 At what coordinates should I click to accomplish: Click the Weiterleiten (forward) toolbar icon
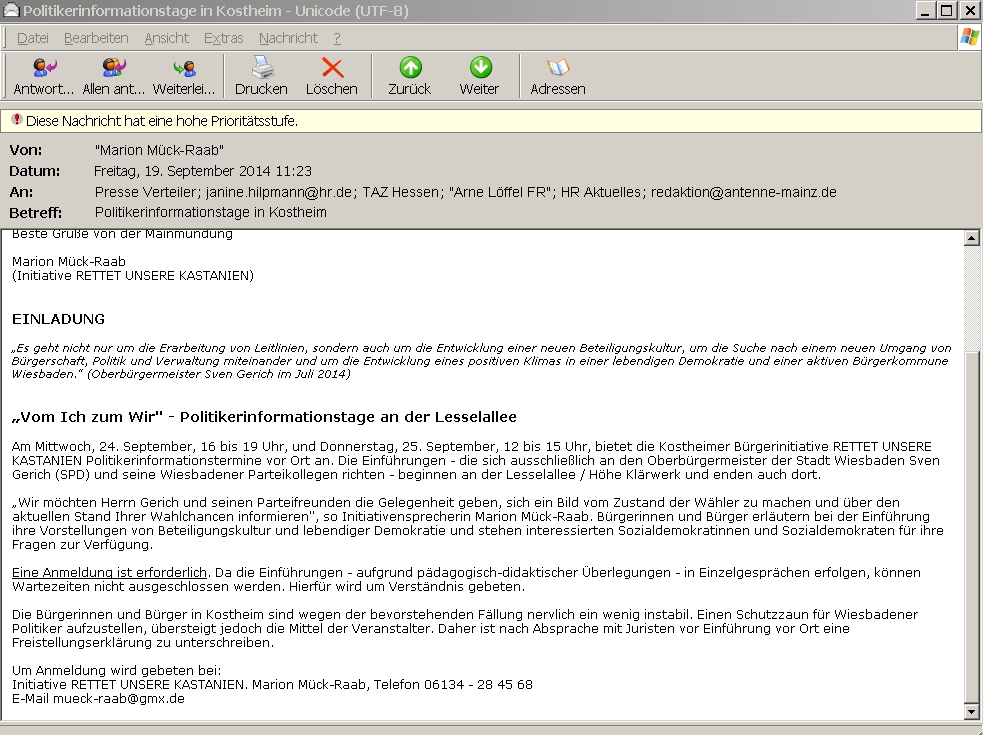pyautogui.click(x=184, y=68)
